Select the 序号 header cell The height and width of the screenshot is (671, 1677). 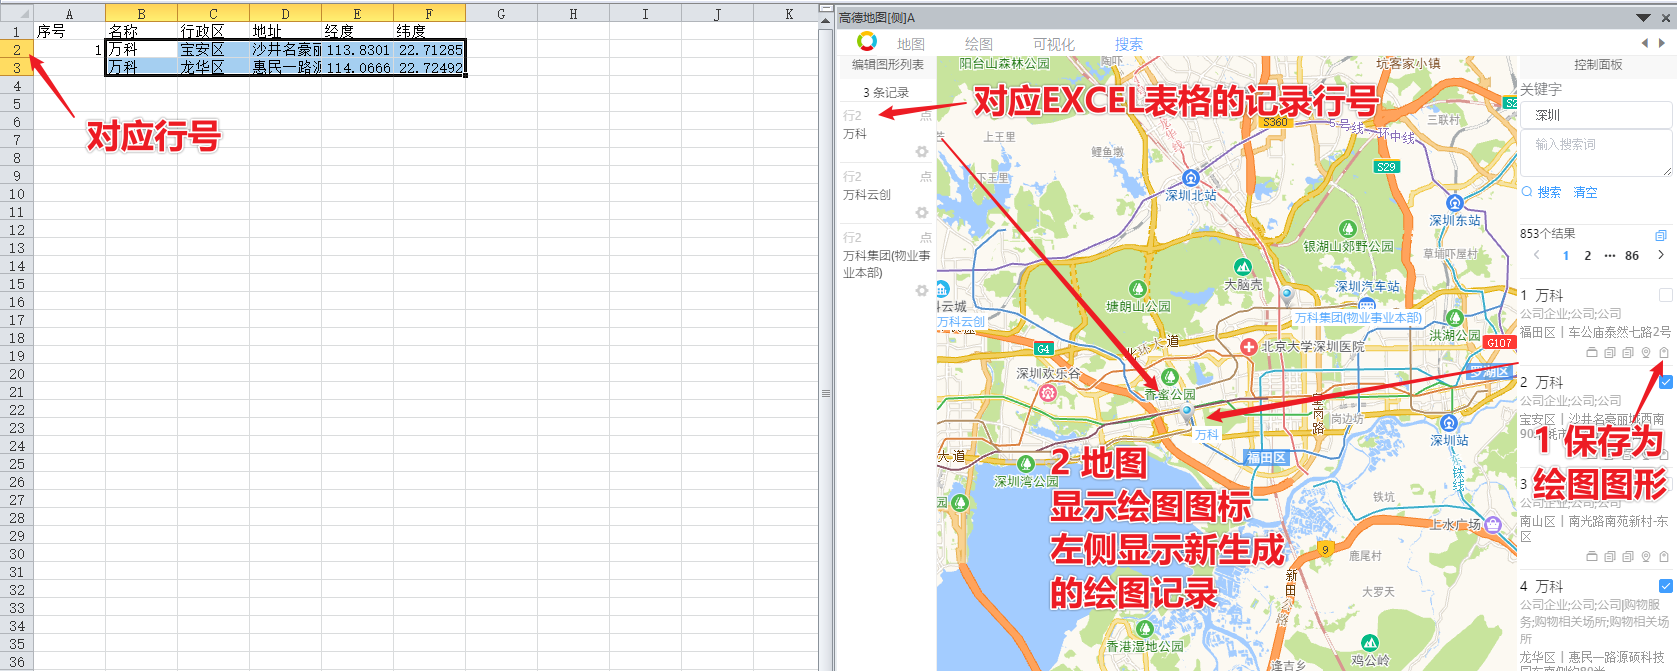click(x=69, y=31)
